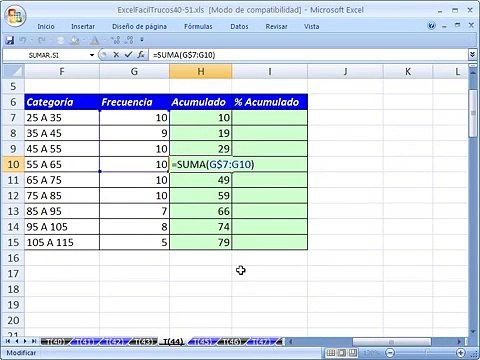
Task: Select column K header
Action: [x=408, y=71]
